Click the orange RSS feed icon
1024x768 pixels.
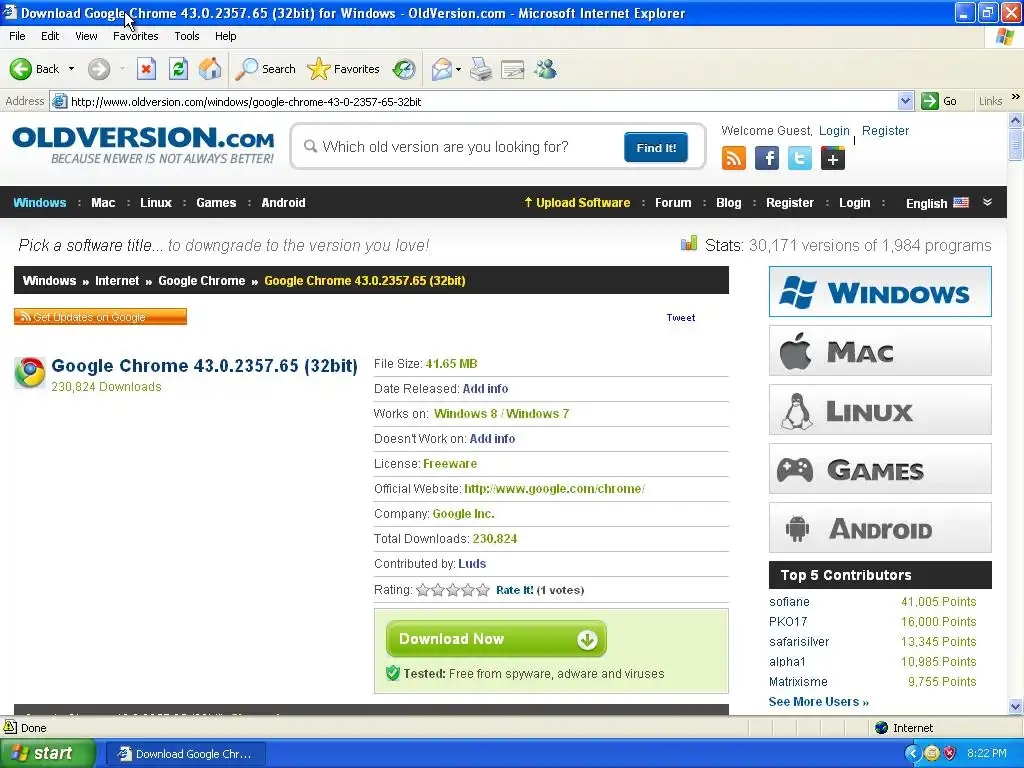[x=733, y=158]
